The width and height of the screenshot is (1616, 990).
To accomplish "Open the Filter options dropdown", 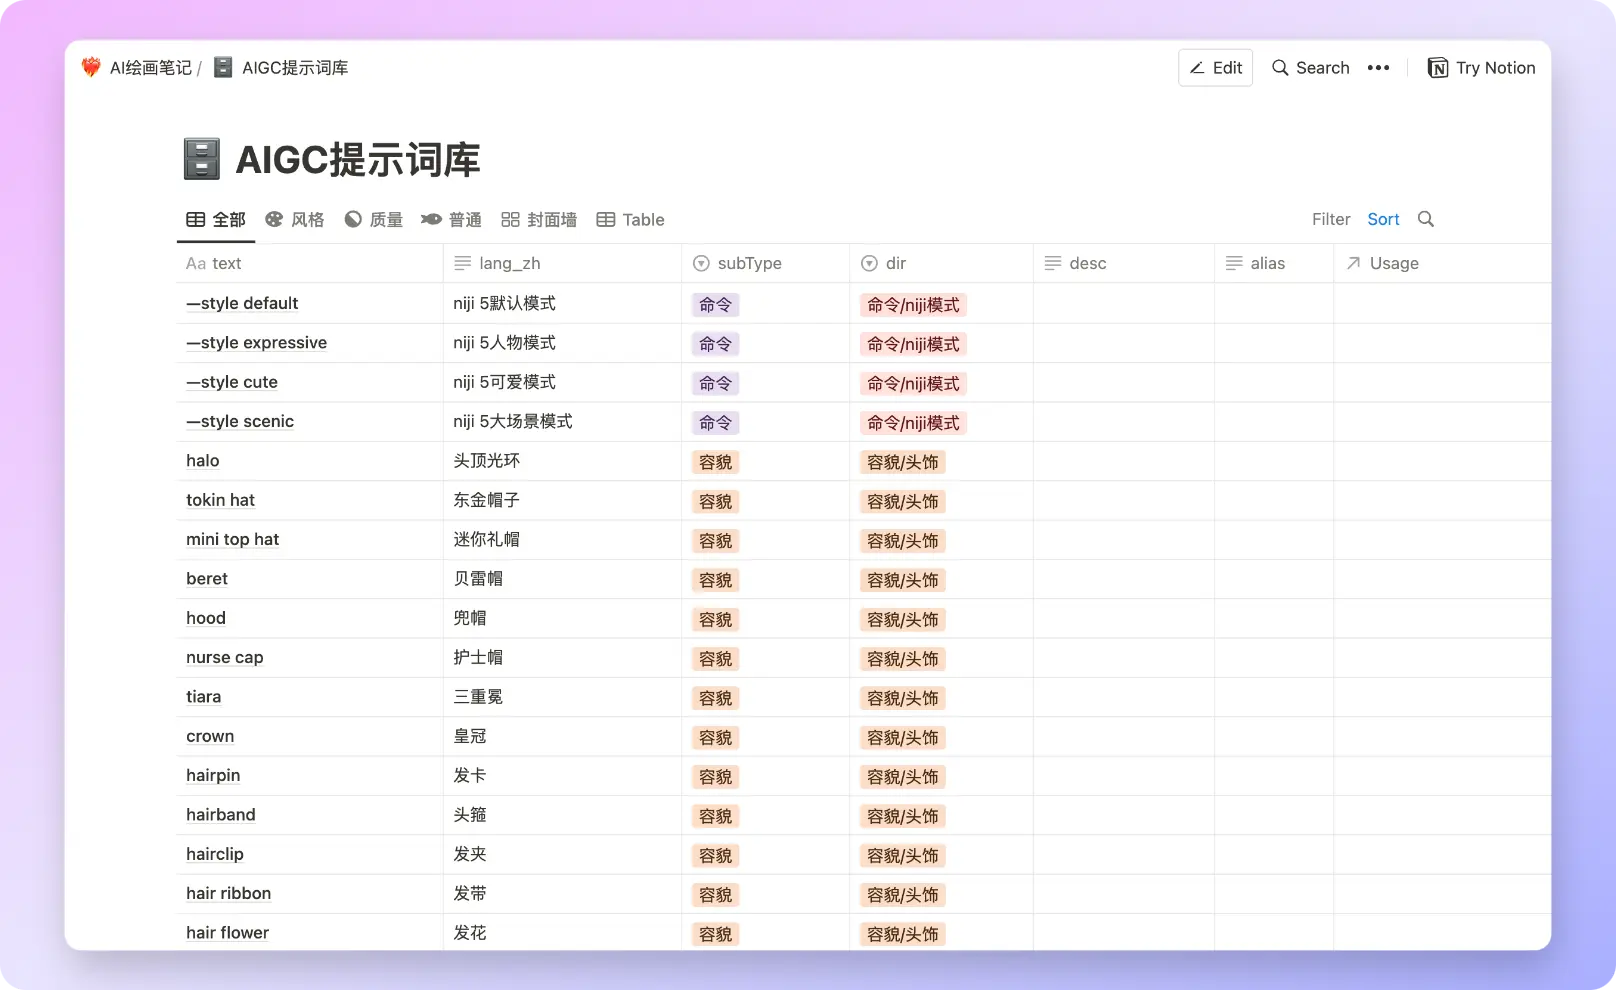I will click(x=1330, y=219).
